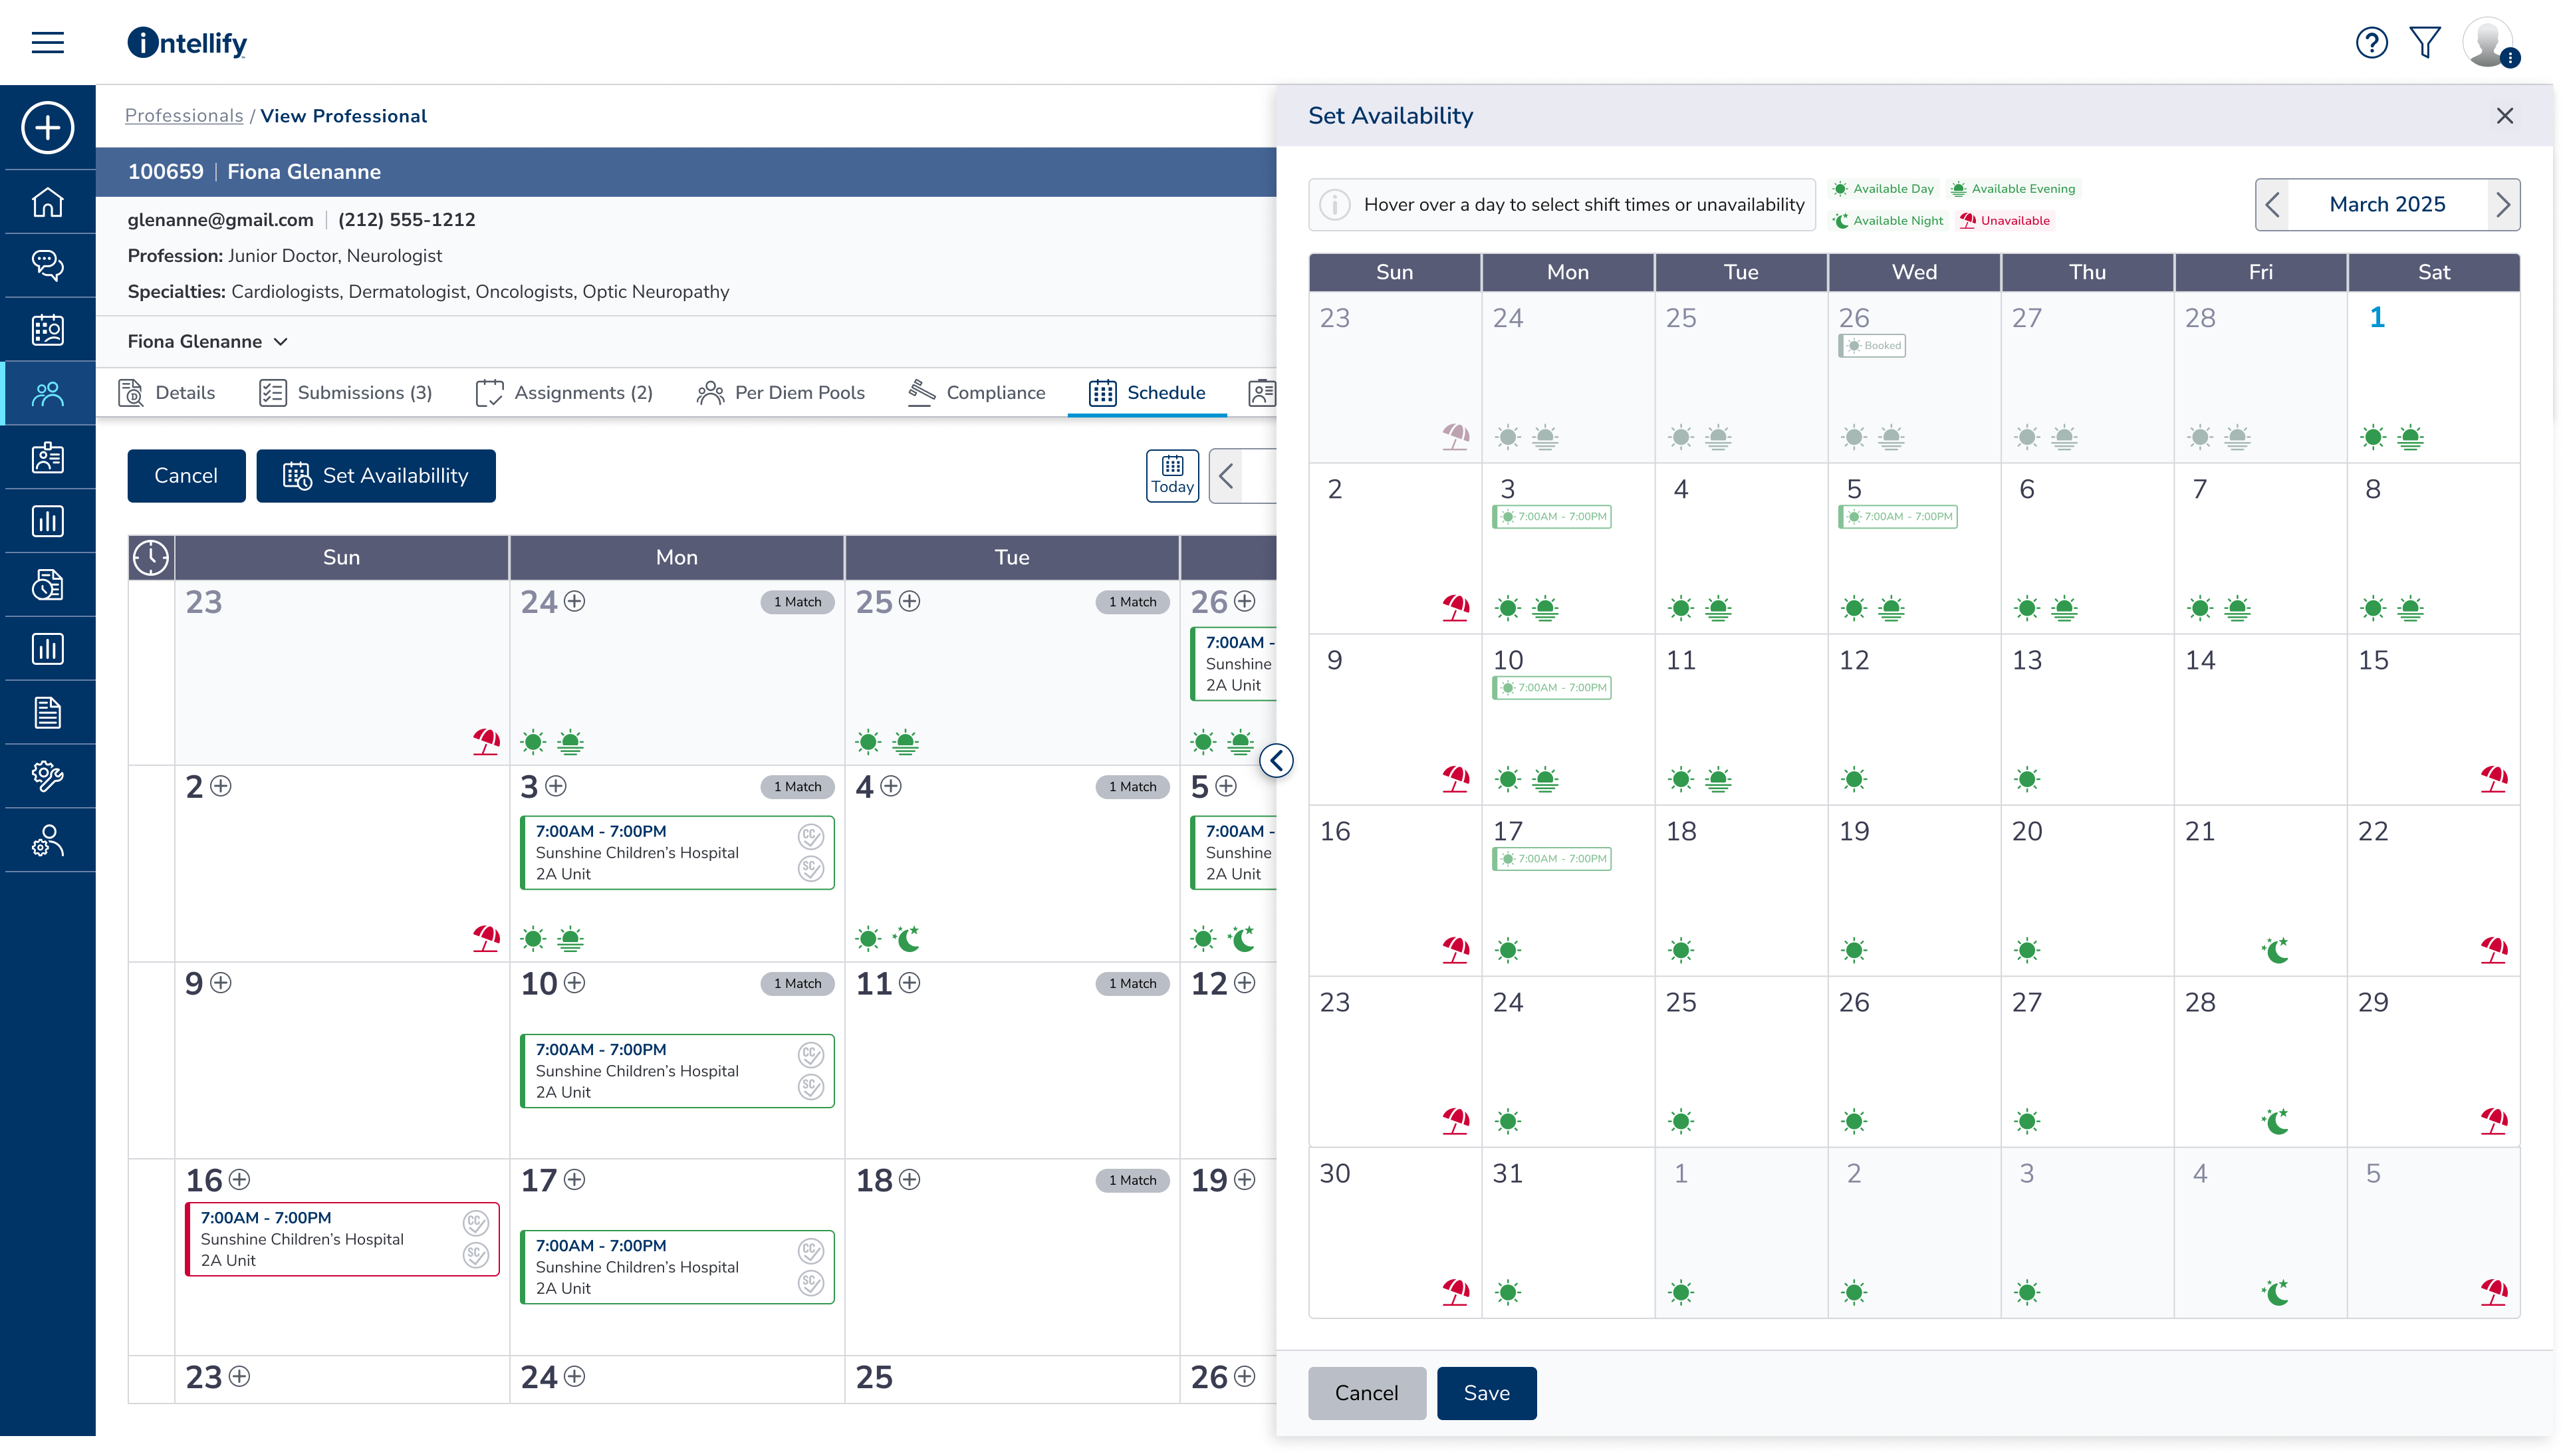Click the create new plus icon
The image size is (2565, 1456).
tap(47, 127)
